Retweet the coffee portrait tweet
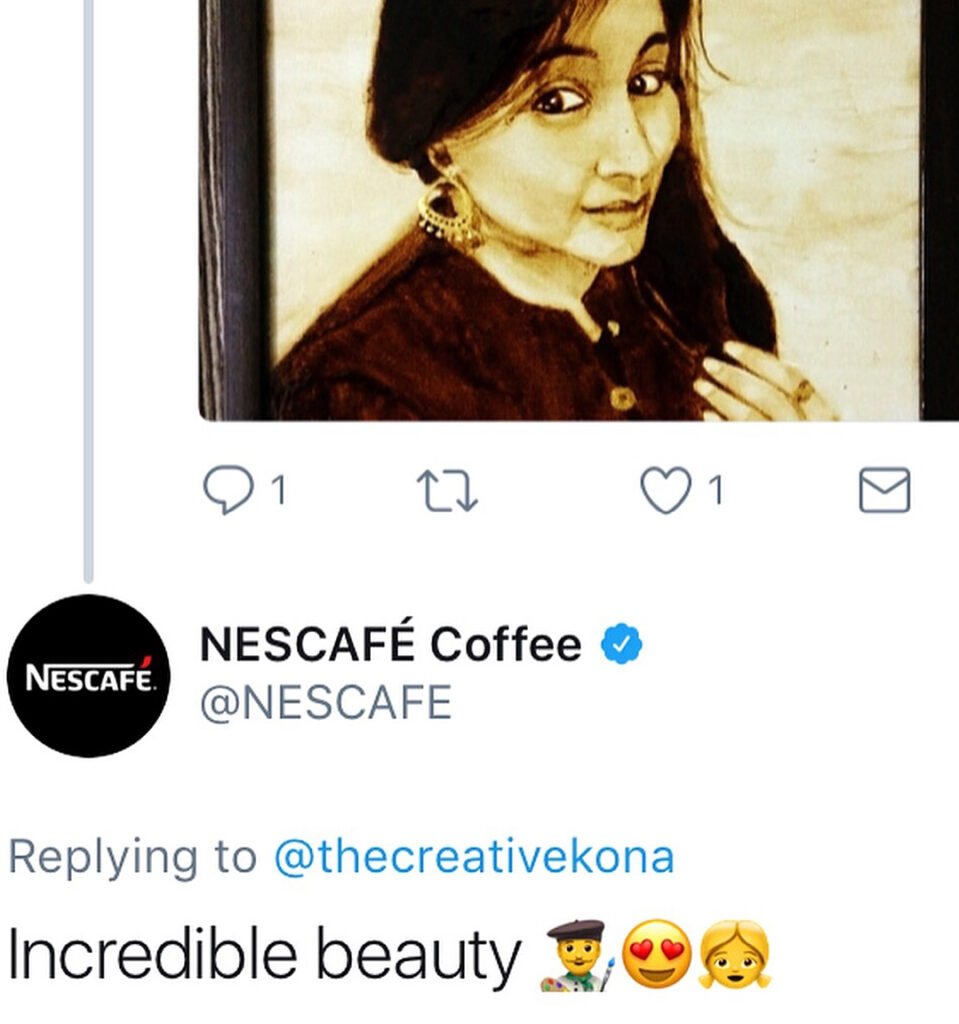The image size is (959, 1024). click(x=447, y=492)
